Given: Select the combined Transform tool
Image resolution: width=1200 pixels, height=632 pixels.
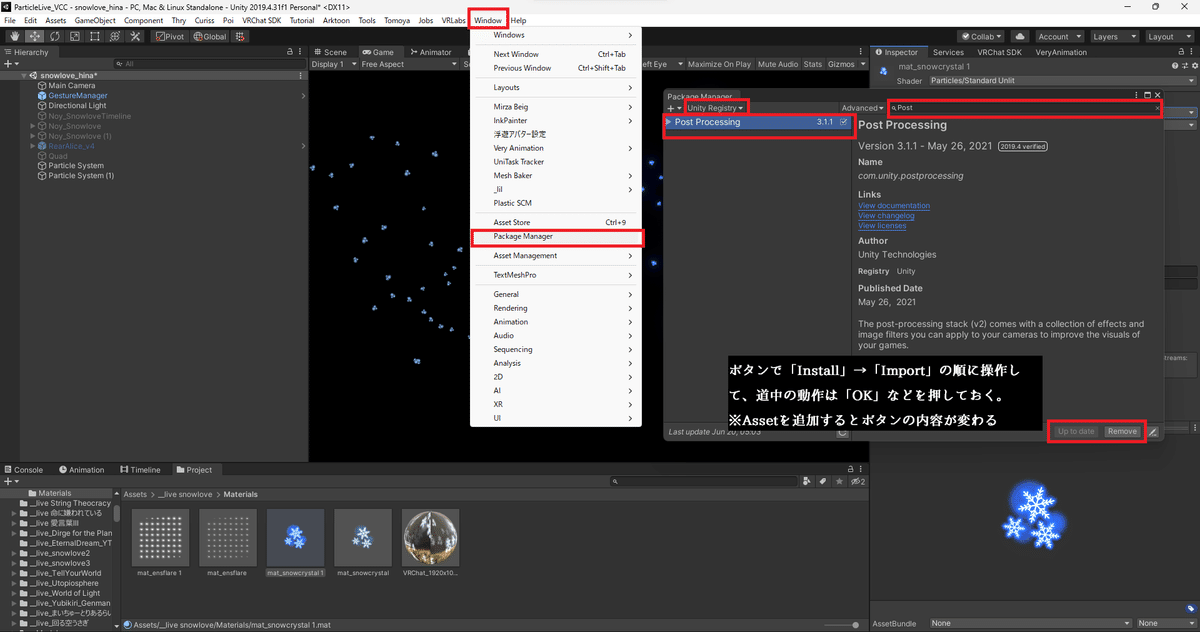Looking at the screenshot, I should point(115,37).
